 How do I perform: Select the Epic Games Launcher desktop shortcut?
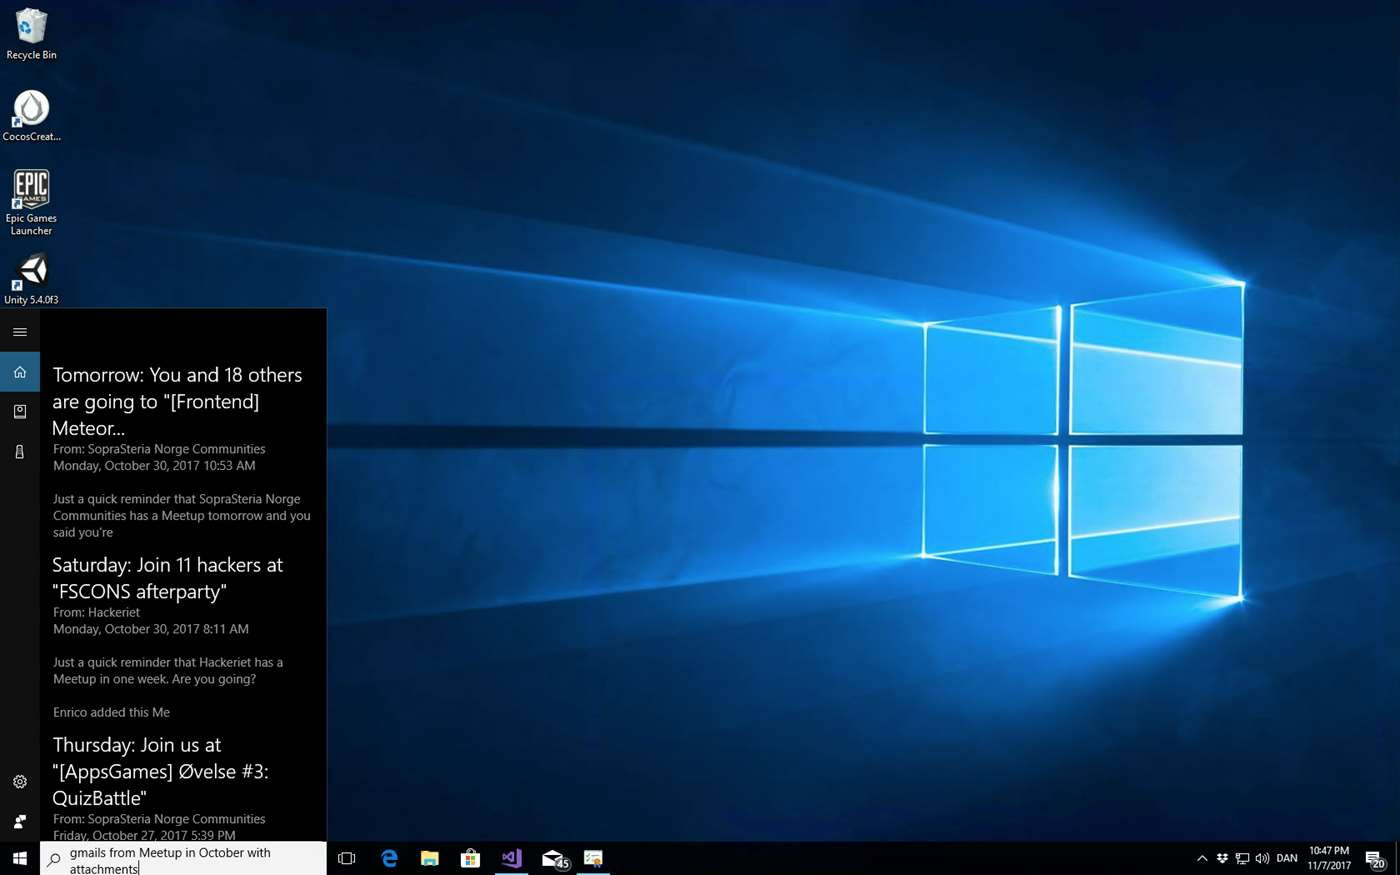point(31,203)
